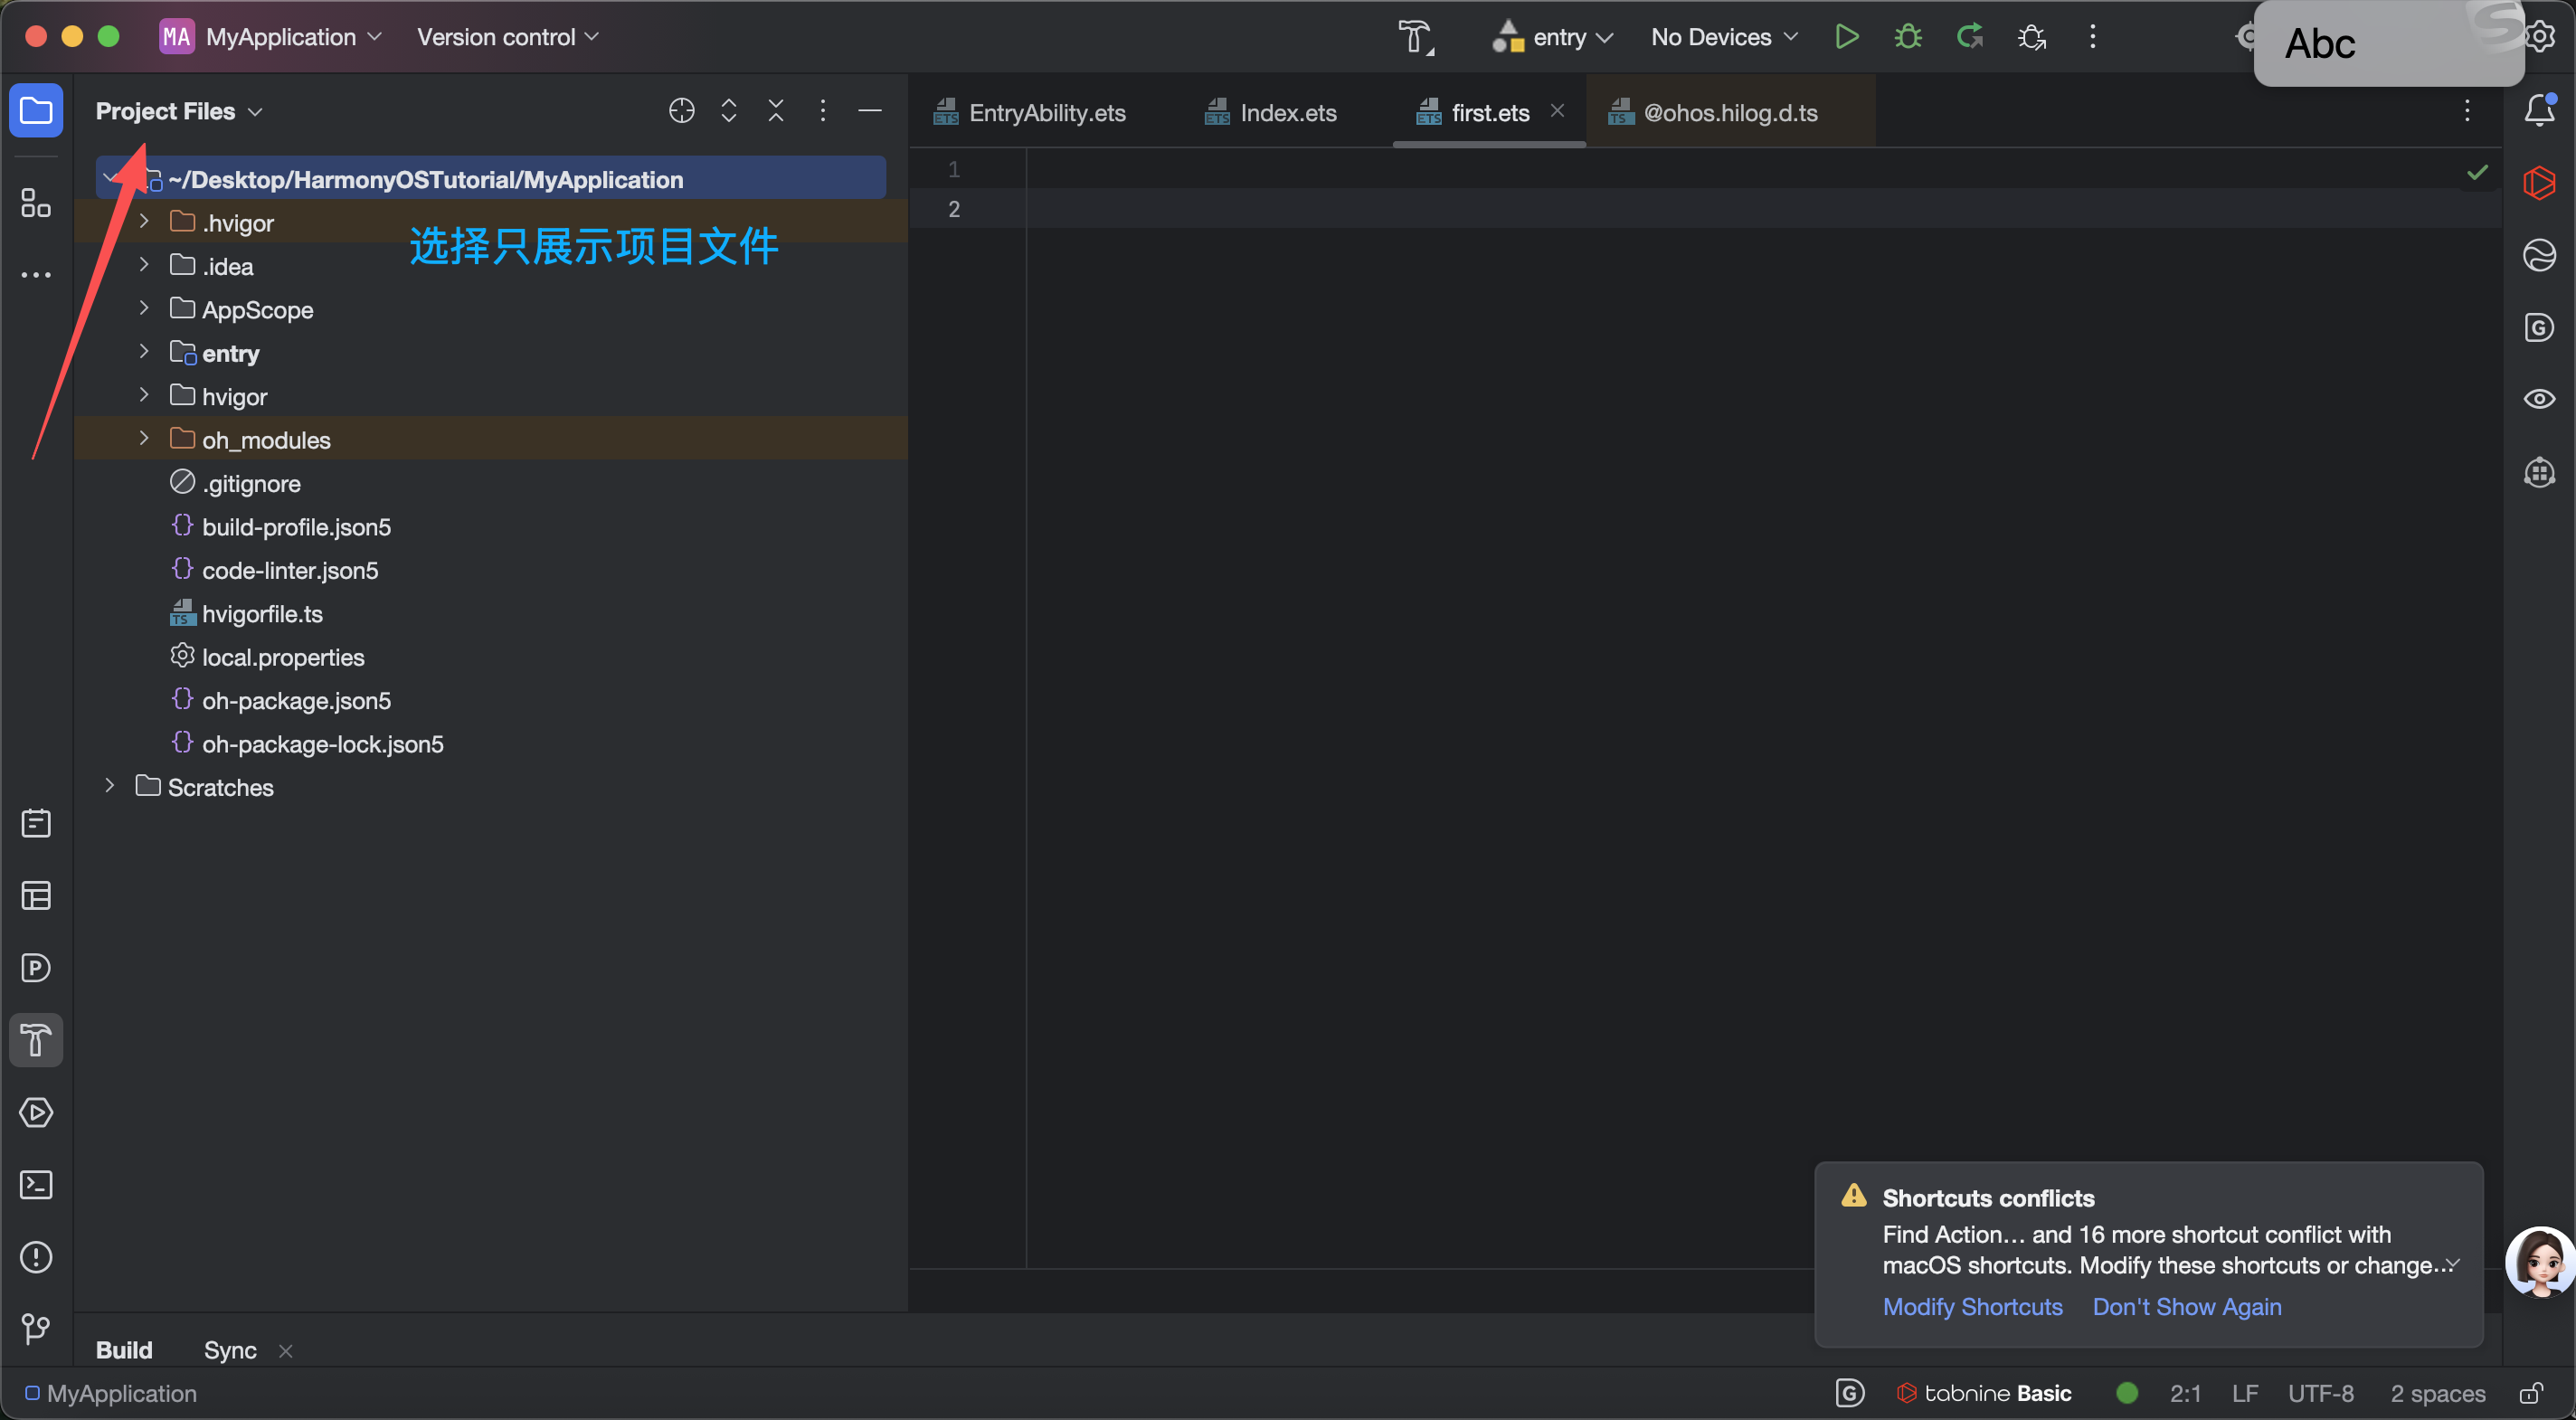Click the Debug bug icon
Image resolution: width=2576 pixels, height=1420 pixels.
1908,37
